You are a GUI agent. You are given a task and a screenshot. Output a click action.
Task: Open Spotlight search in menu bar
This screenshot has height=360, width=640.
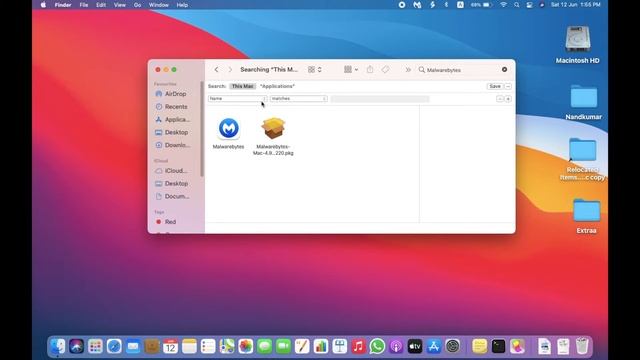pos(517,5)
